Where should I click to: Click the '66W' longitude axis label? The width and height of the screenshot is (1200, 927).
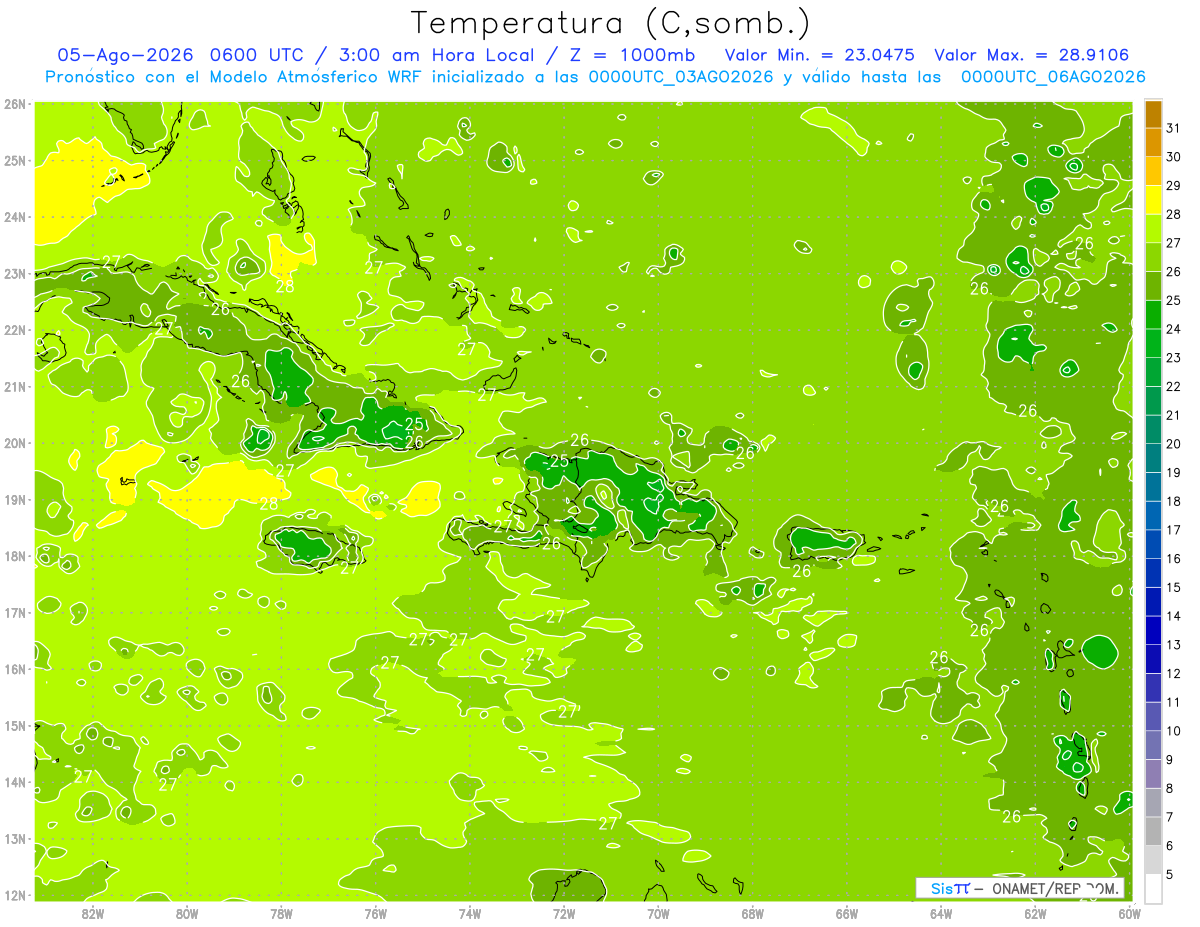point(847,913)
